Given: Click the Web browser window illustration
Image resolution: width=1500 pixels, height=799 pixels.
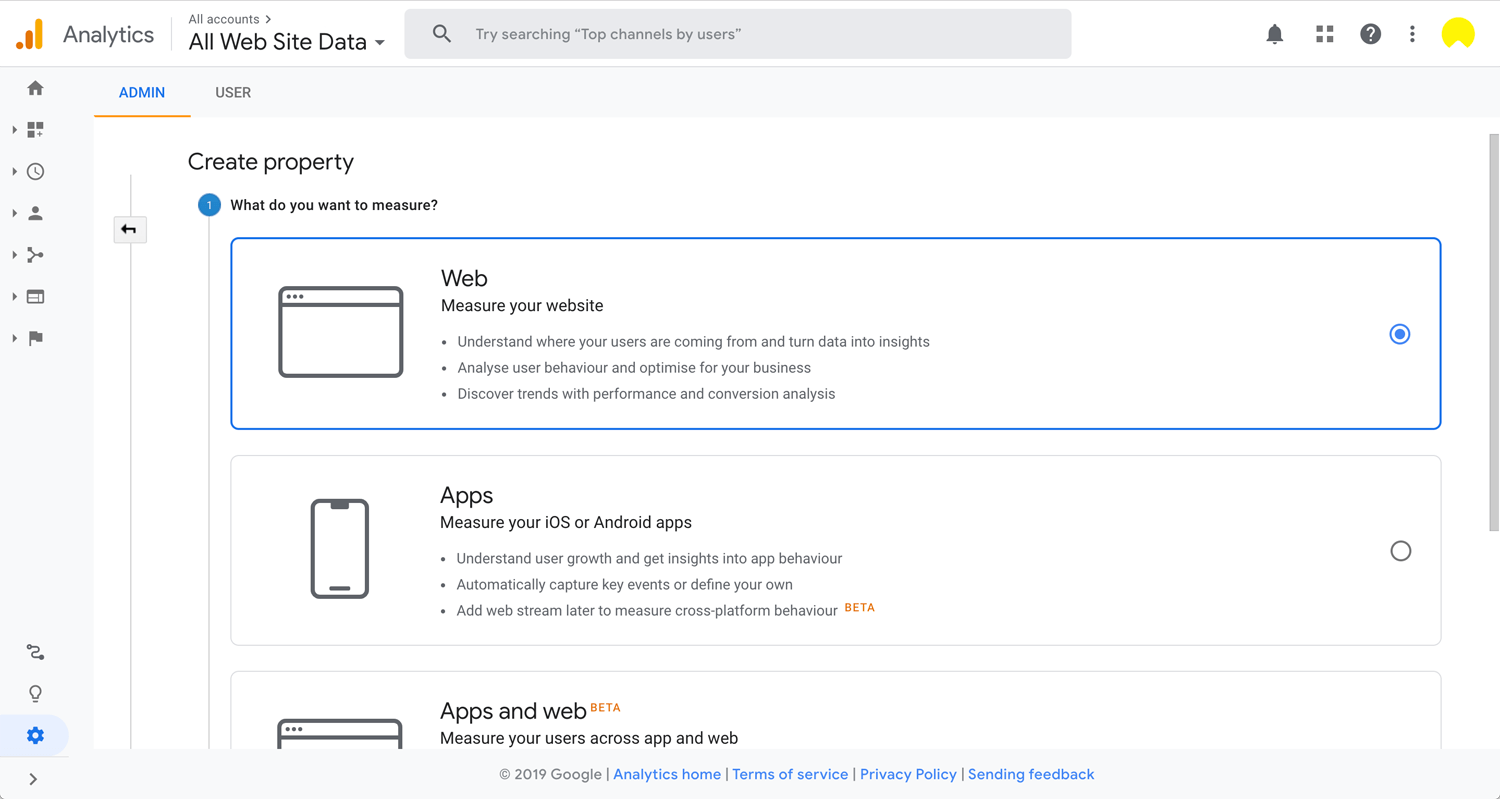Looking at the screenshot, I should (x=341, y=332).
